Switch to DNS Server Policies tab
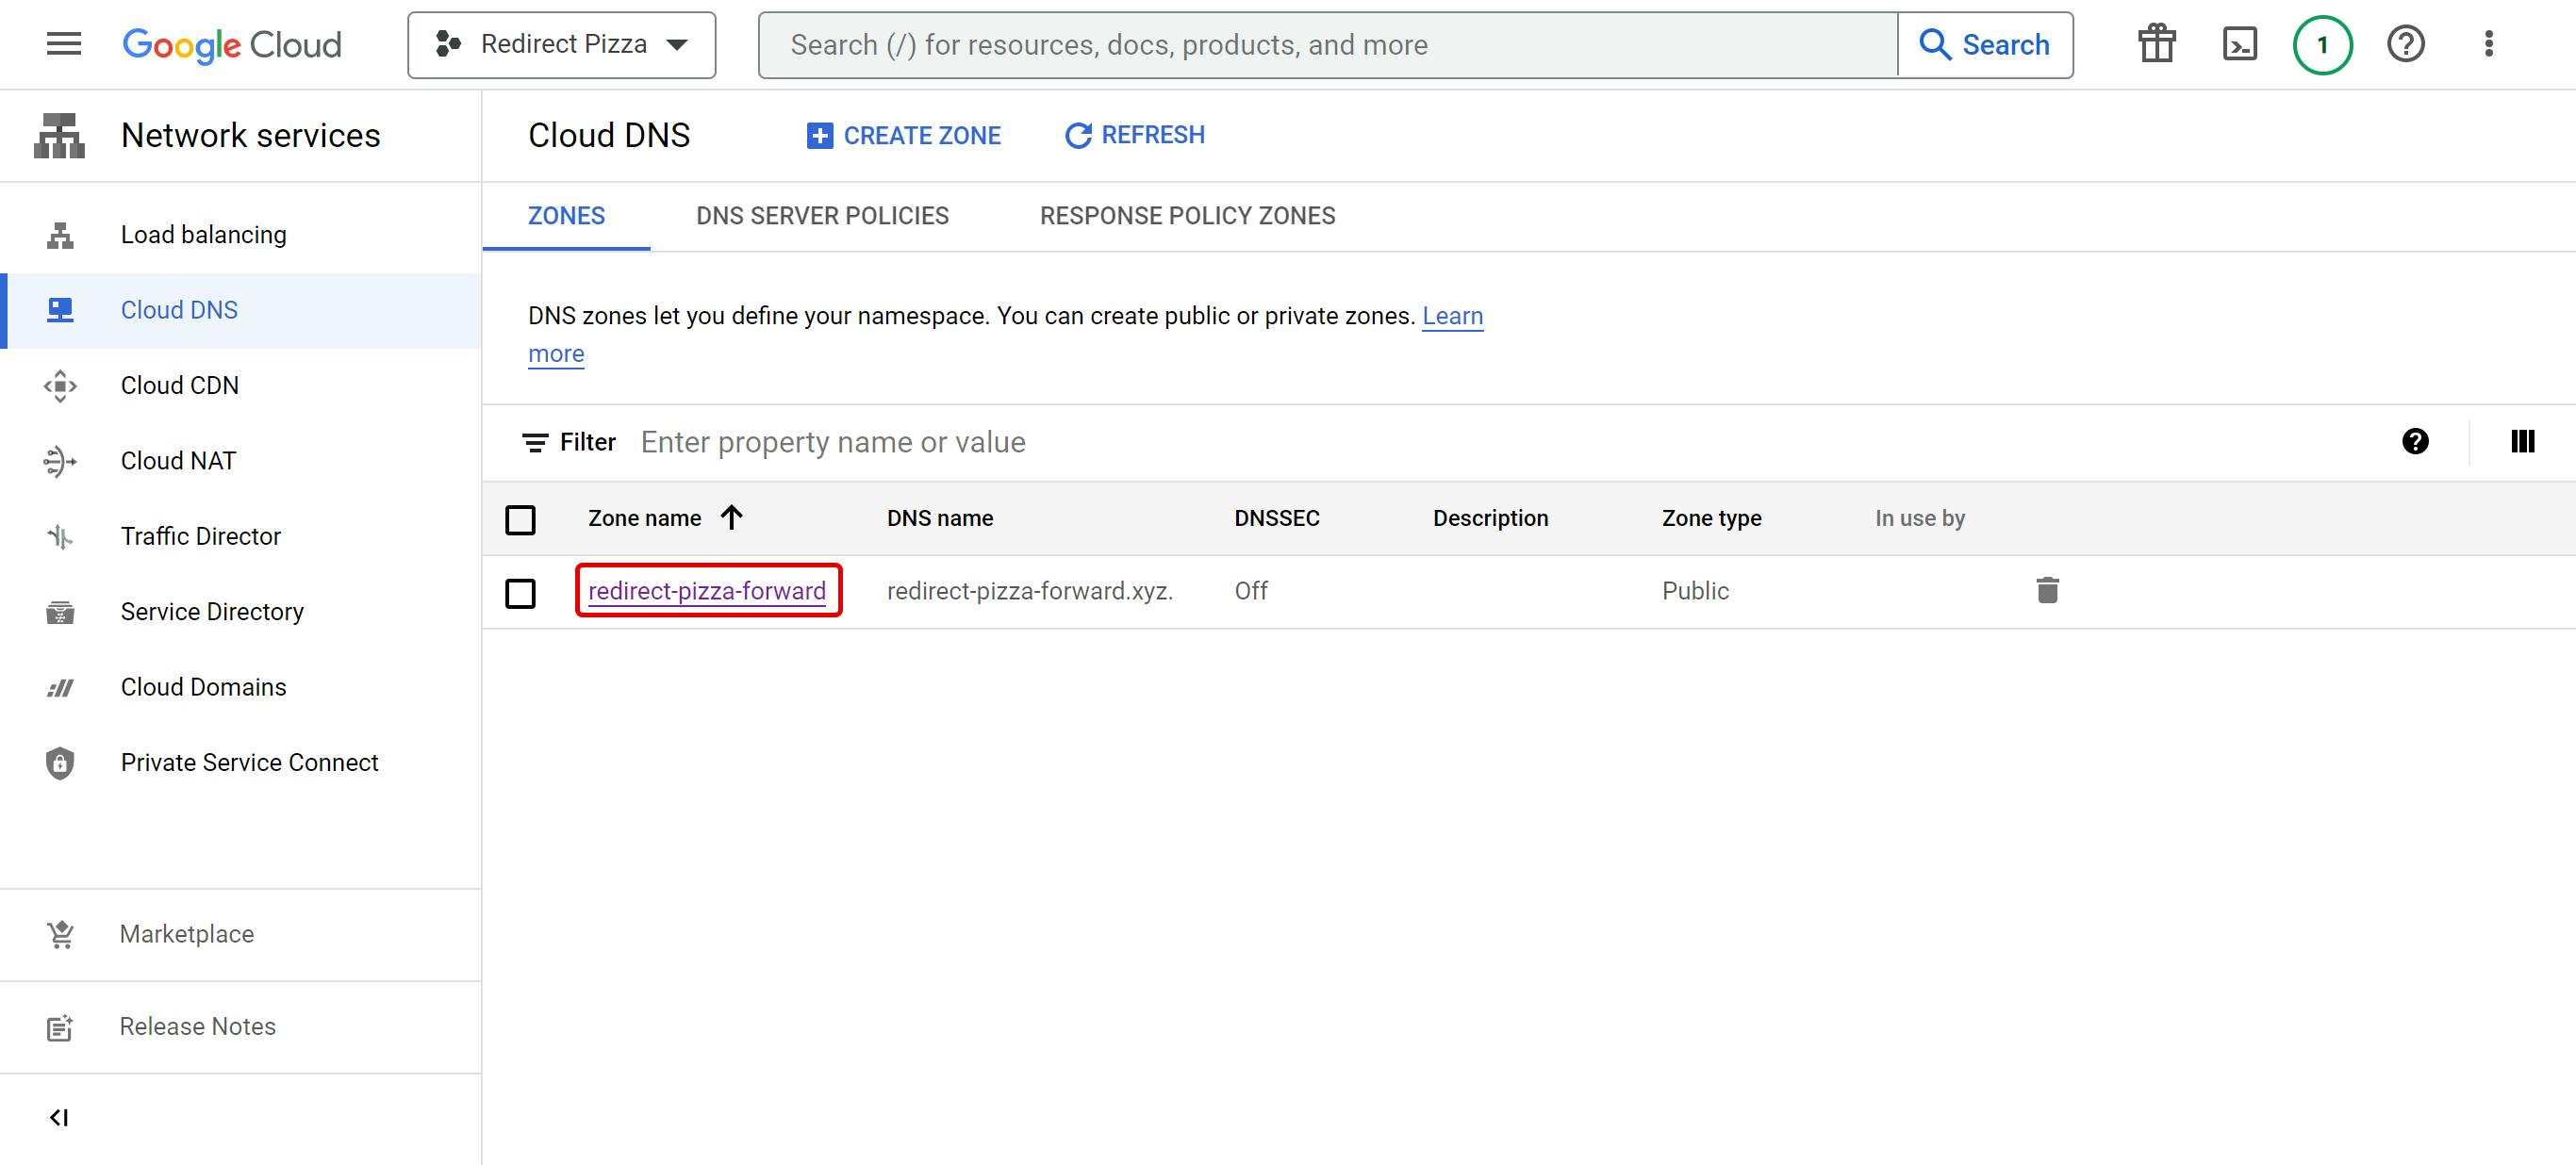Screen dimensions: 2576x1165 coord(821,216)
